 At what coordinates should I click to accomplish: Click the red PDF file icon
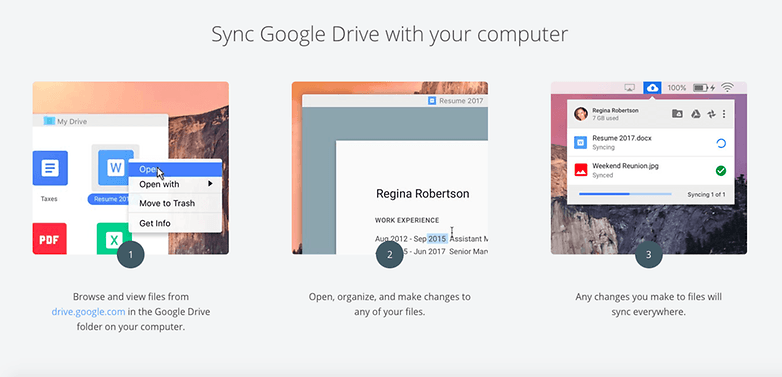point(49,239)
